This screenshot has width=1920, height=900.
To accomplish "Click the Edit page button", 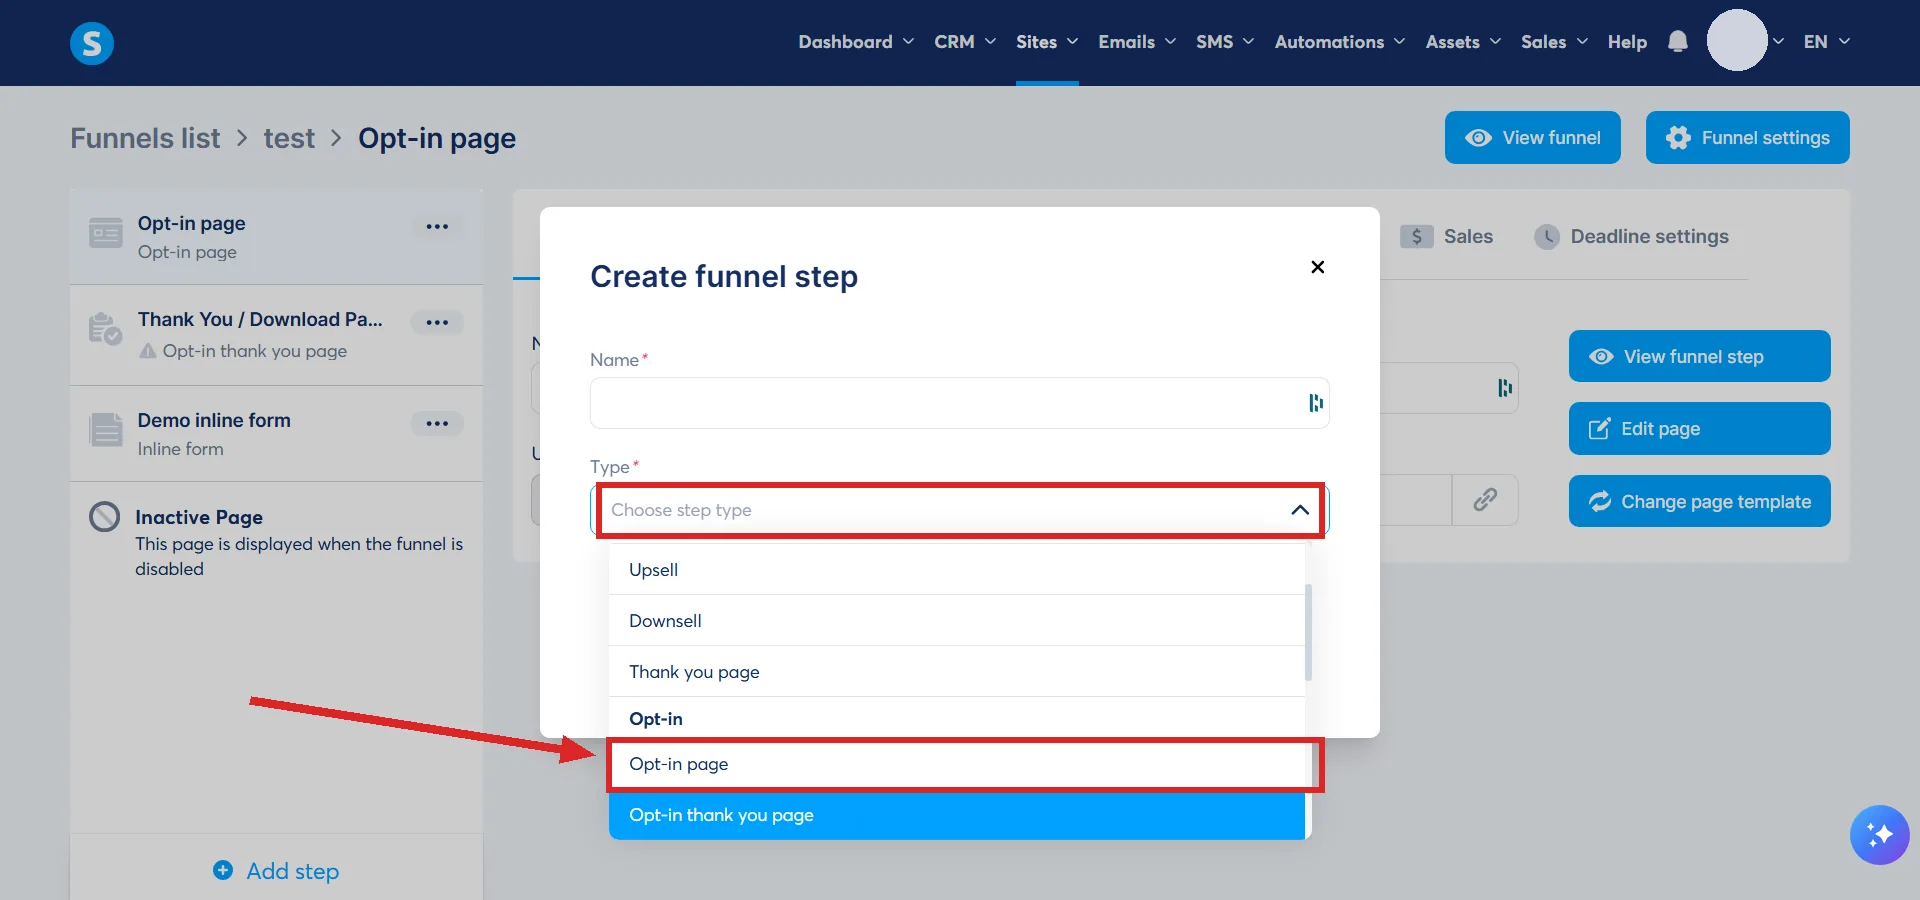I will tap(1699, 429).
